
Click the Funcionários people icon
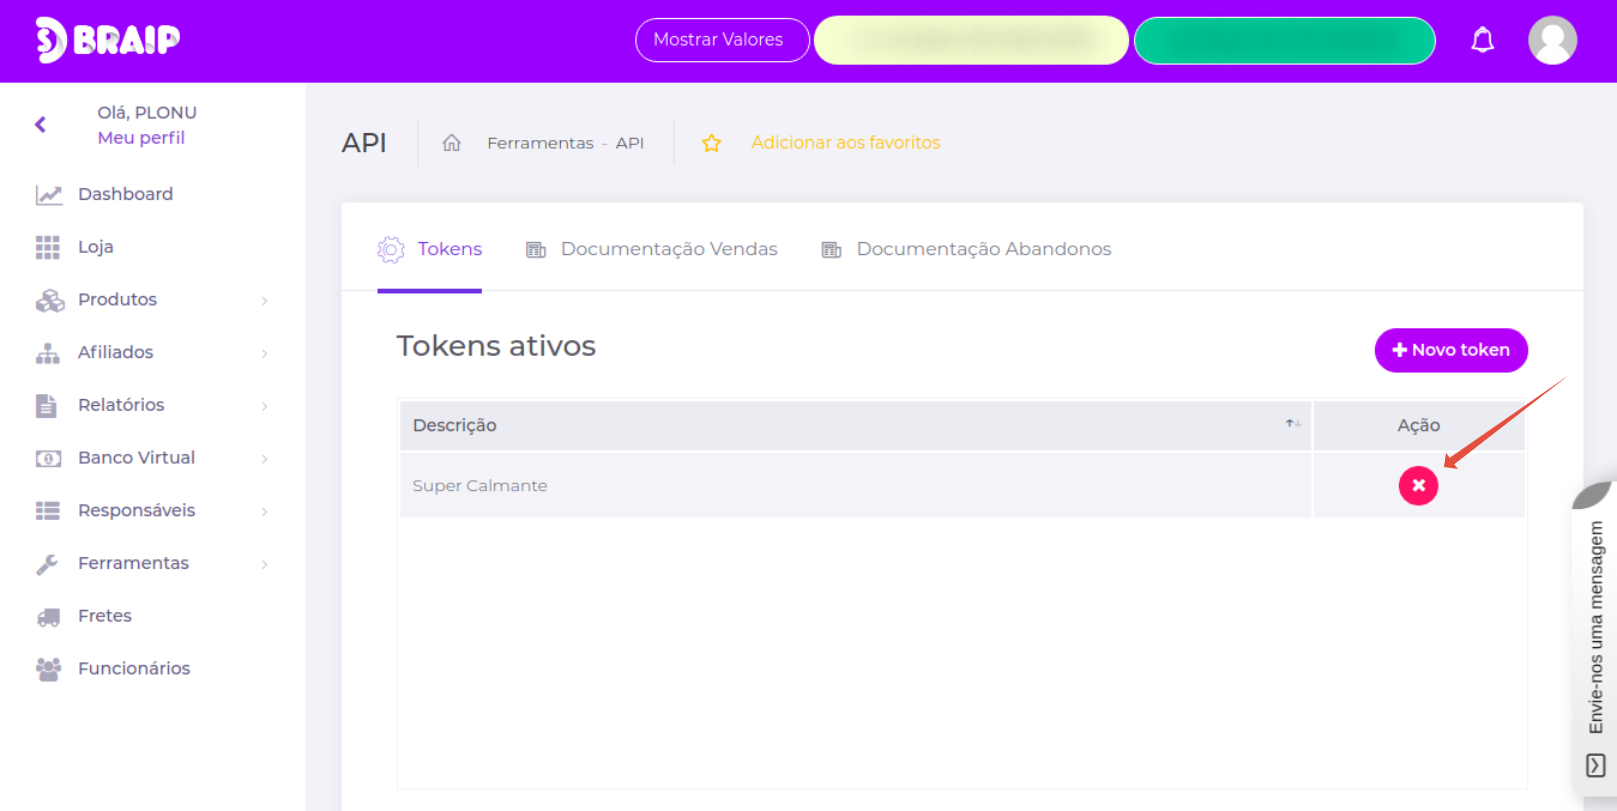click(48, 669)
